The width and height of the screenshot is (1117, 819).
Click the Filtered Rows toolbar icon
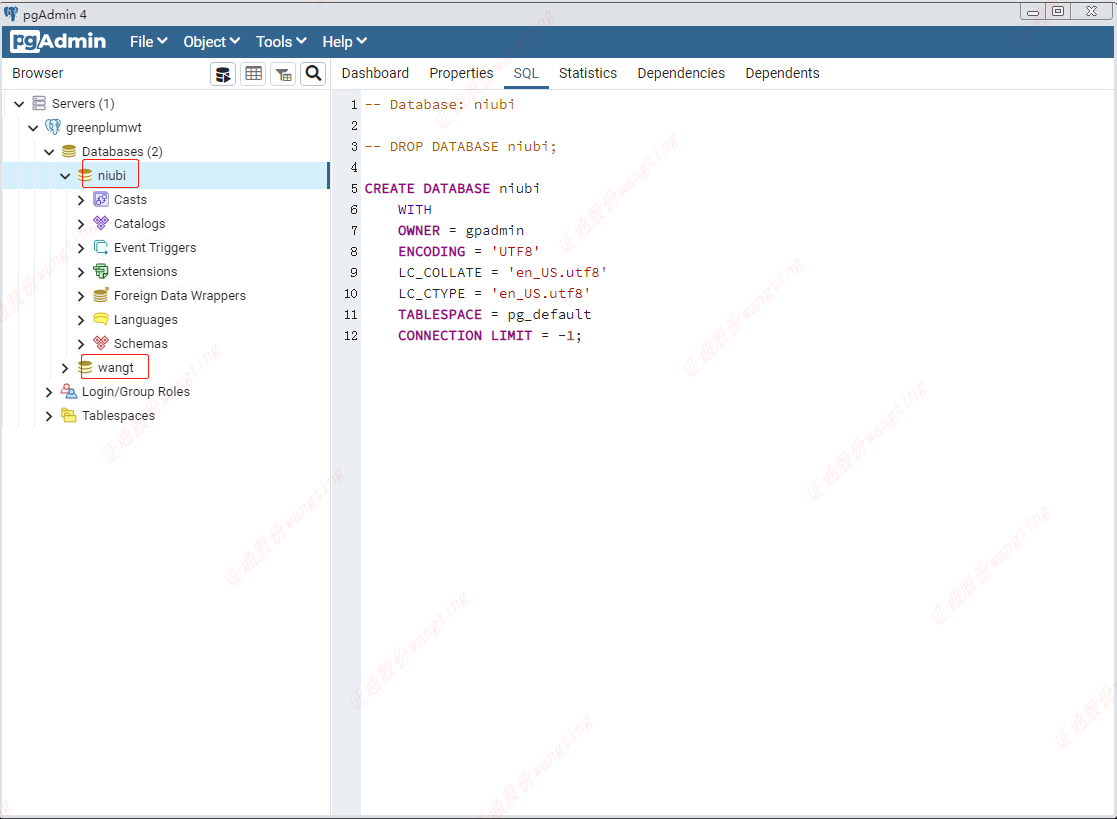(284, 73)
